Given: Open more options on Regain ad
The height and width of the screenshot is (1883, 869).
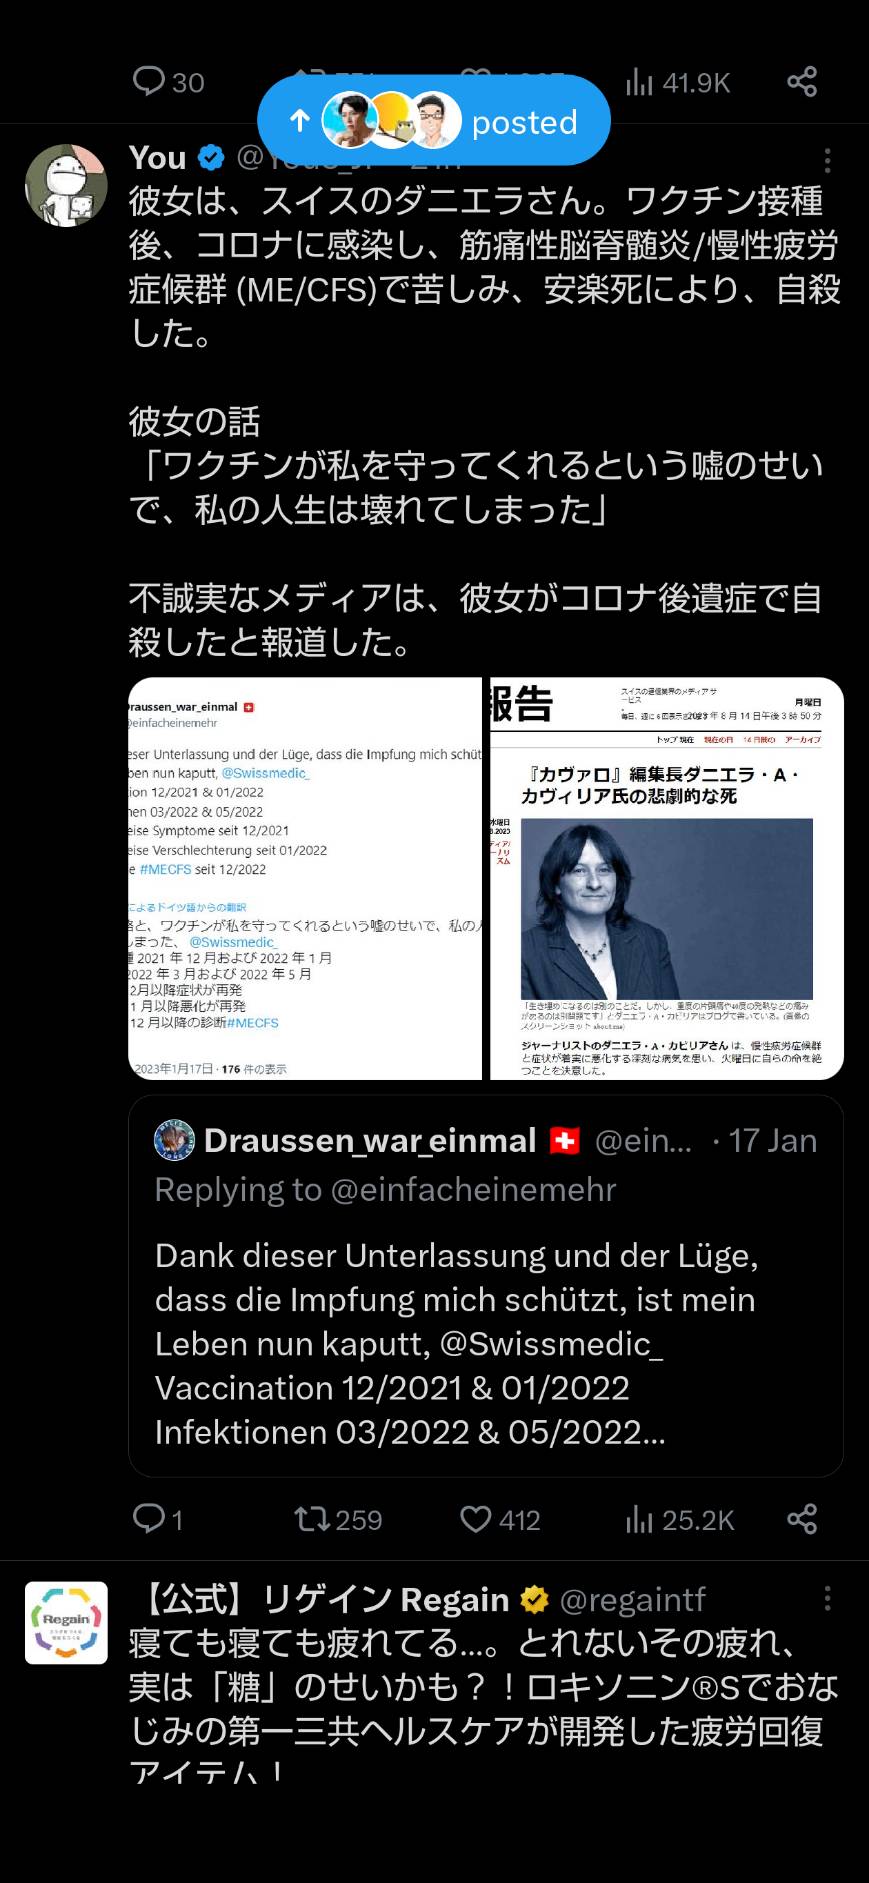Looking at the screenshot, I should tap(827, 1599).
